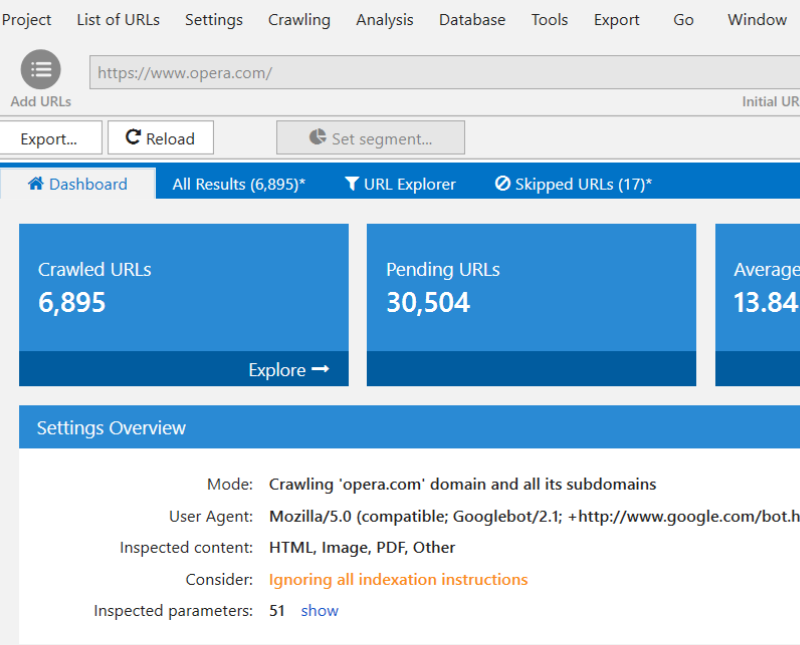Image resolution: width=800 pixels, height=645 pixels.
Task: Open the Crawling menu
Action: 299,20
